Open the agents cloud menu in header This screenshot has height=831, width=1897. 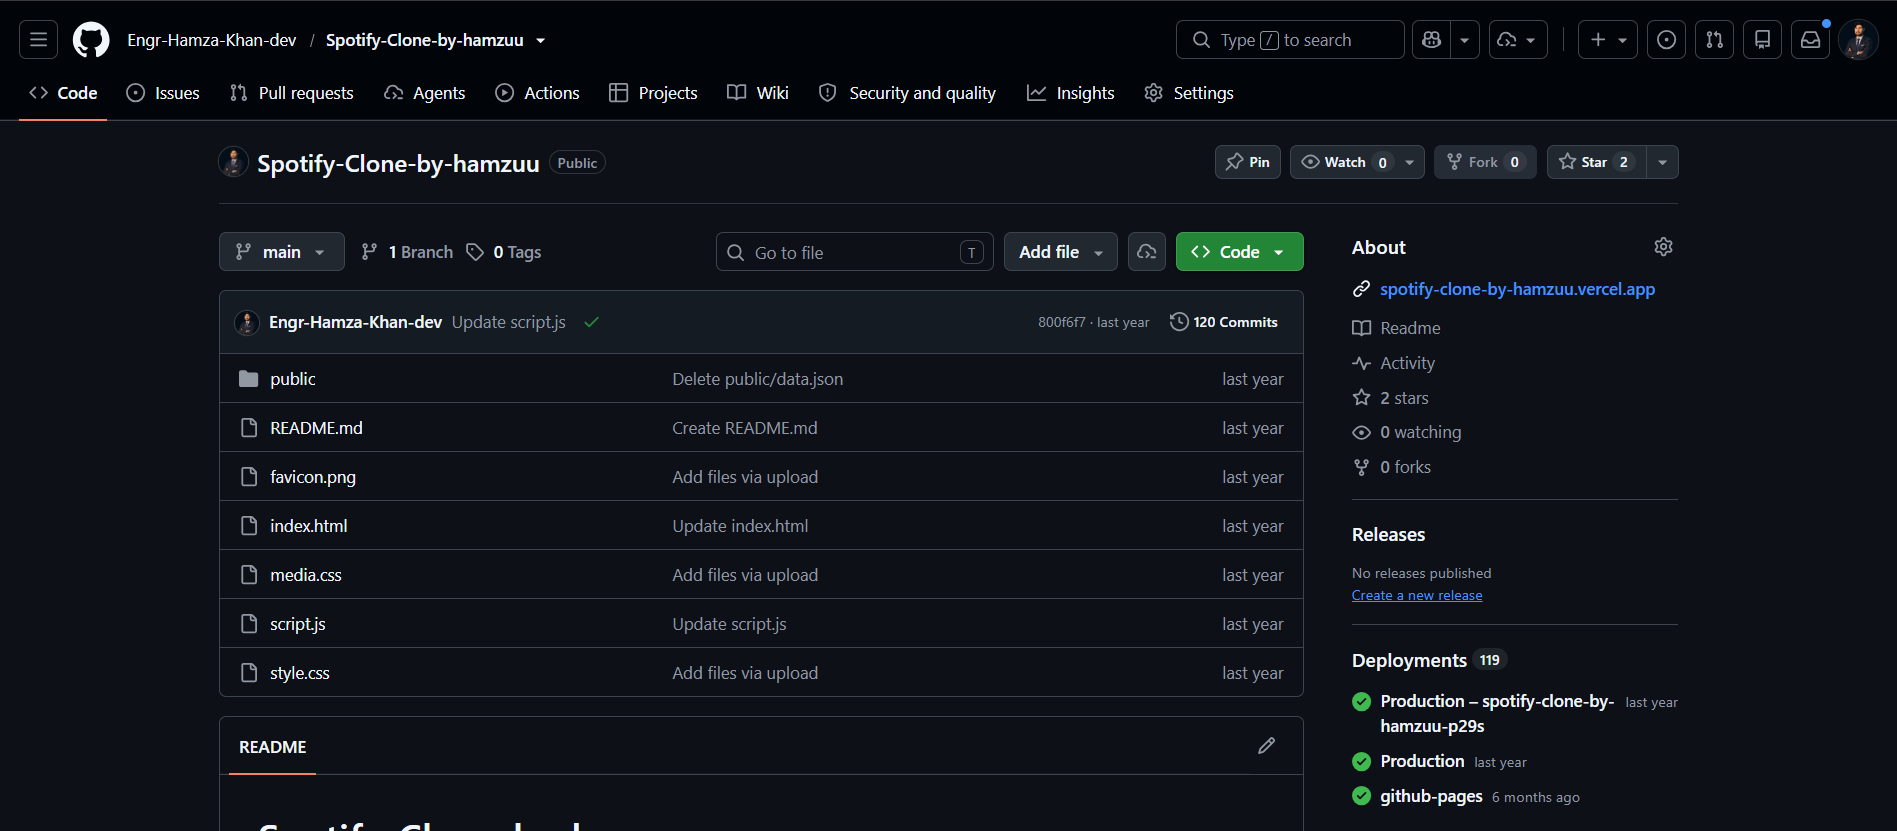pyautogui.click(x=1518, y=40)
